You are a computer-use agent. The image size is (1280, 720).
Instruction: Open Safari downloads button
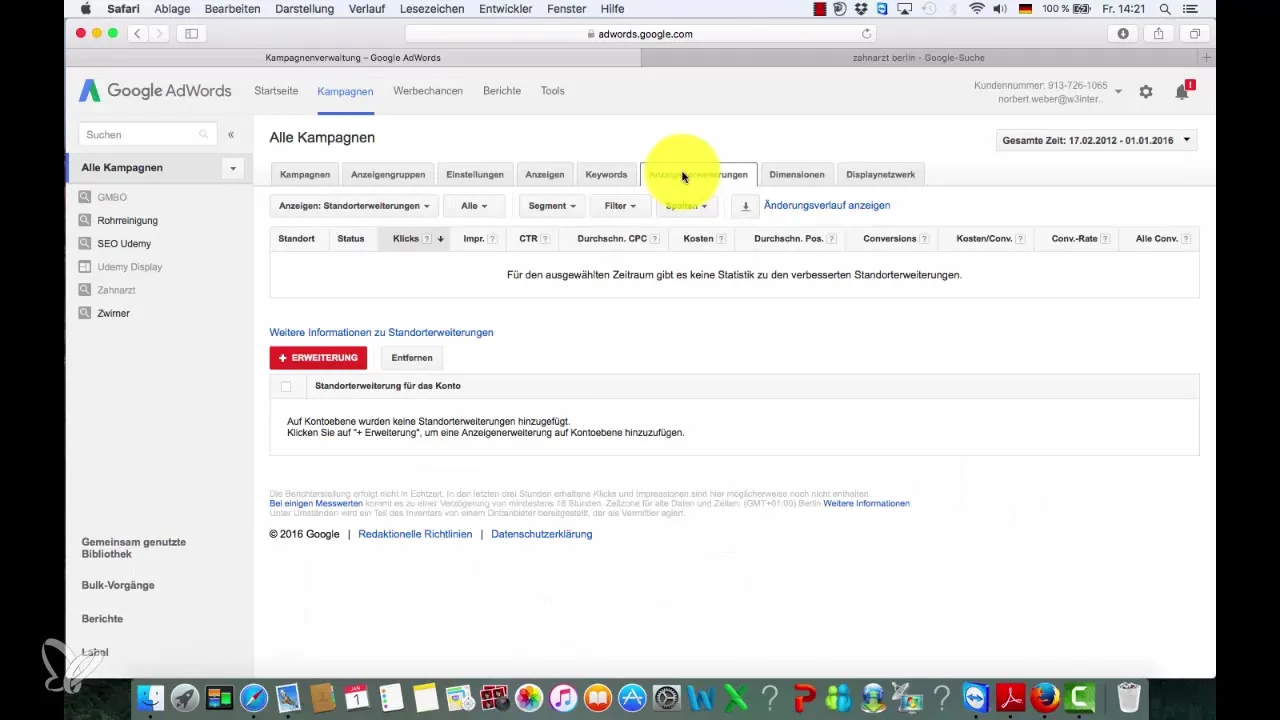[x=1123, y=33]
